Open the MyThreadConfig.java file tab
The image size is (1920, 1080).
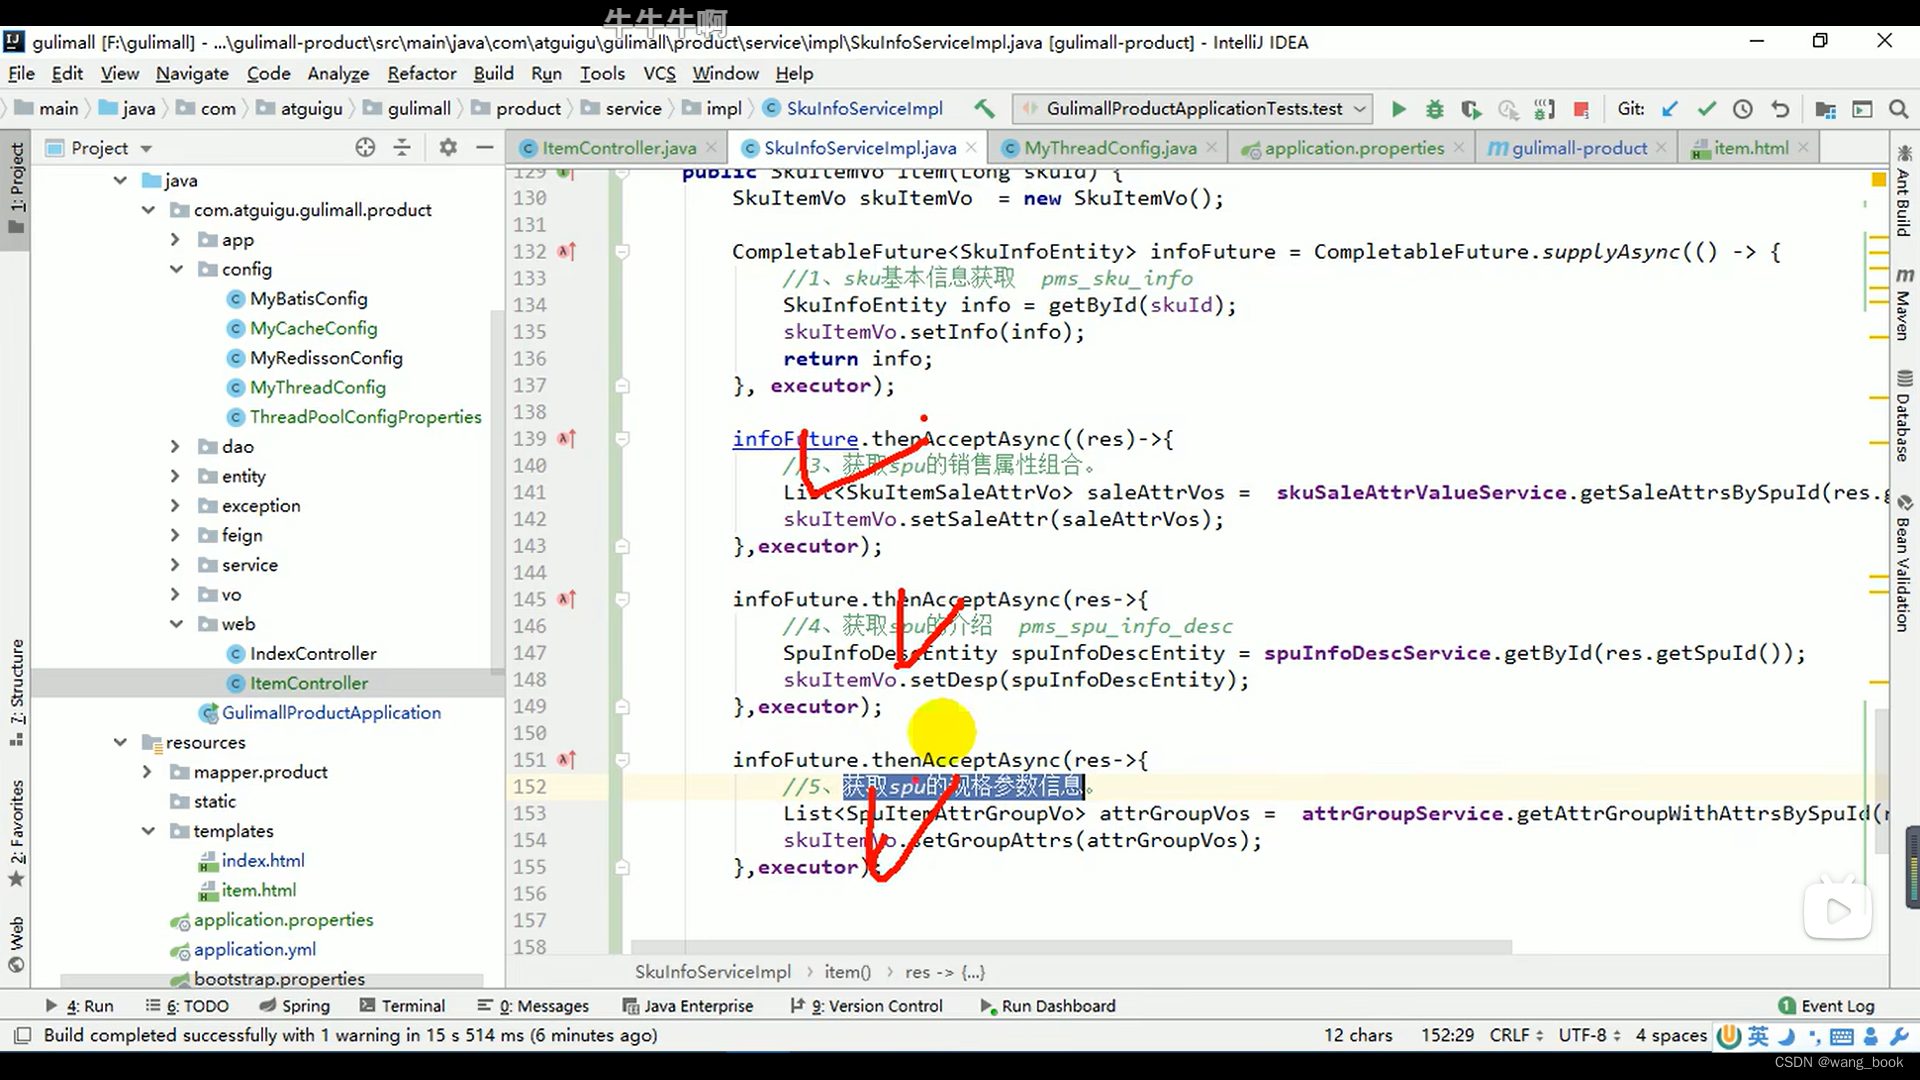click(1110, 148)
